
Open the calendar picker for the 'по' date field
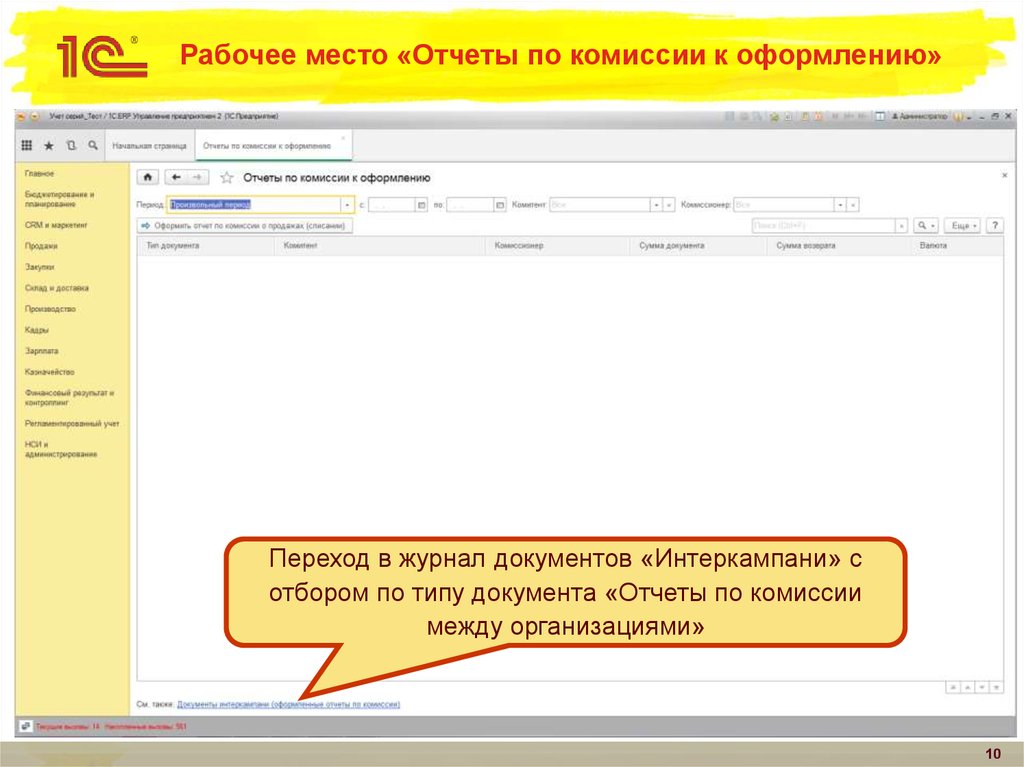click(499, 203)
